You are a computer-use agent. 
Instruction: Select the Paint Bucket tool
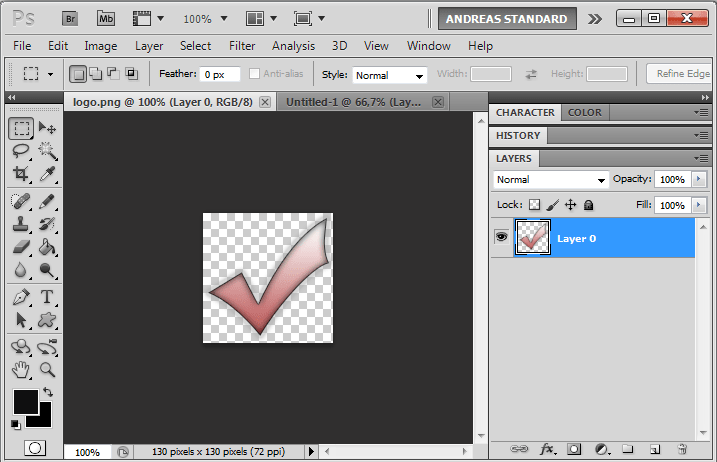tap(47, 247)
